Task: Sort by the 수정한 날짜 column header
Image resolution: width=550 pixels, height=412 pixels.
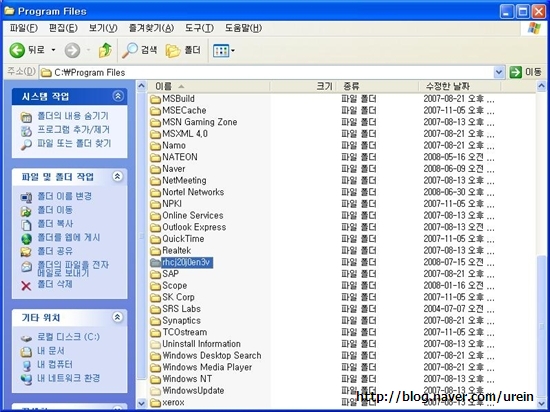Action: point(460,86)
